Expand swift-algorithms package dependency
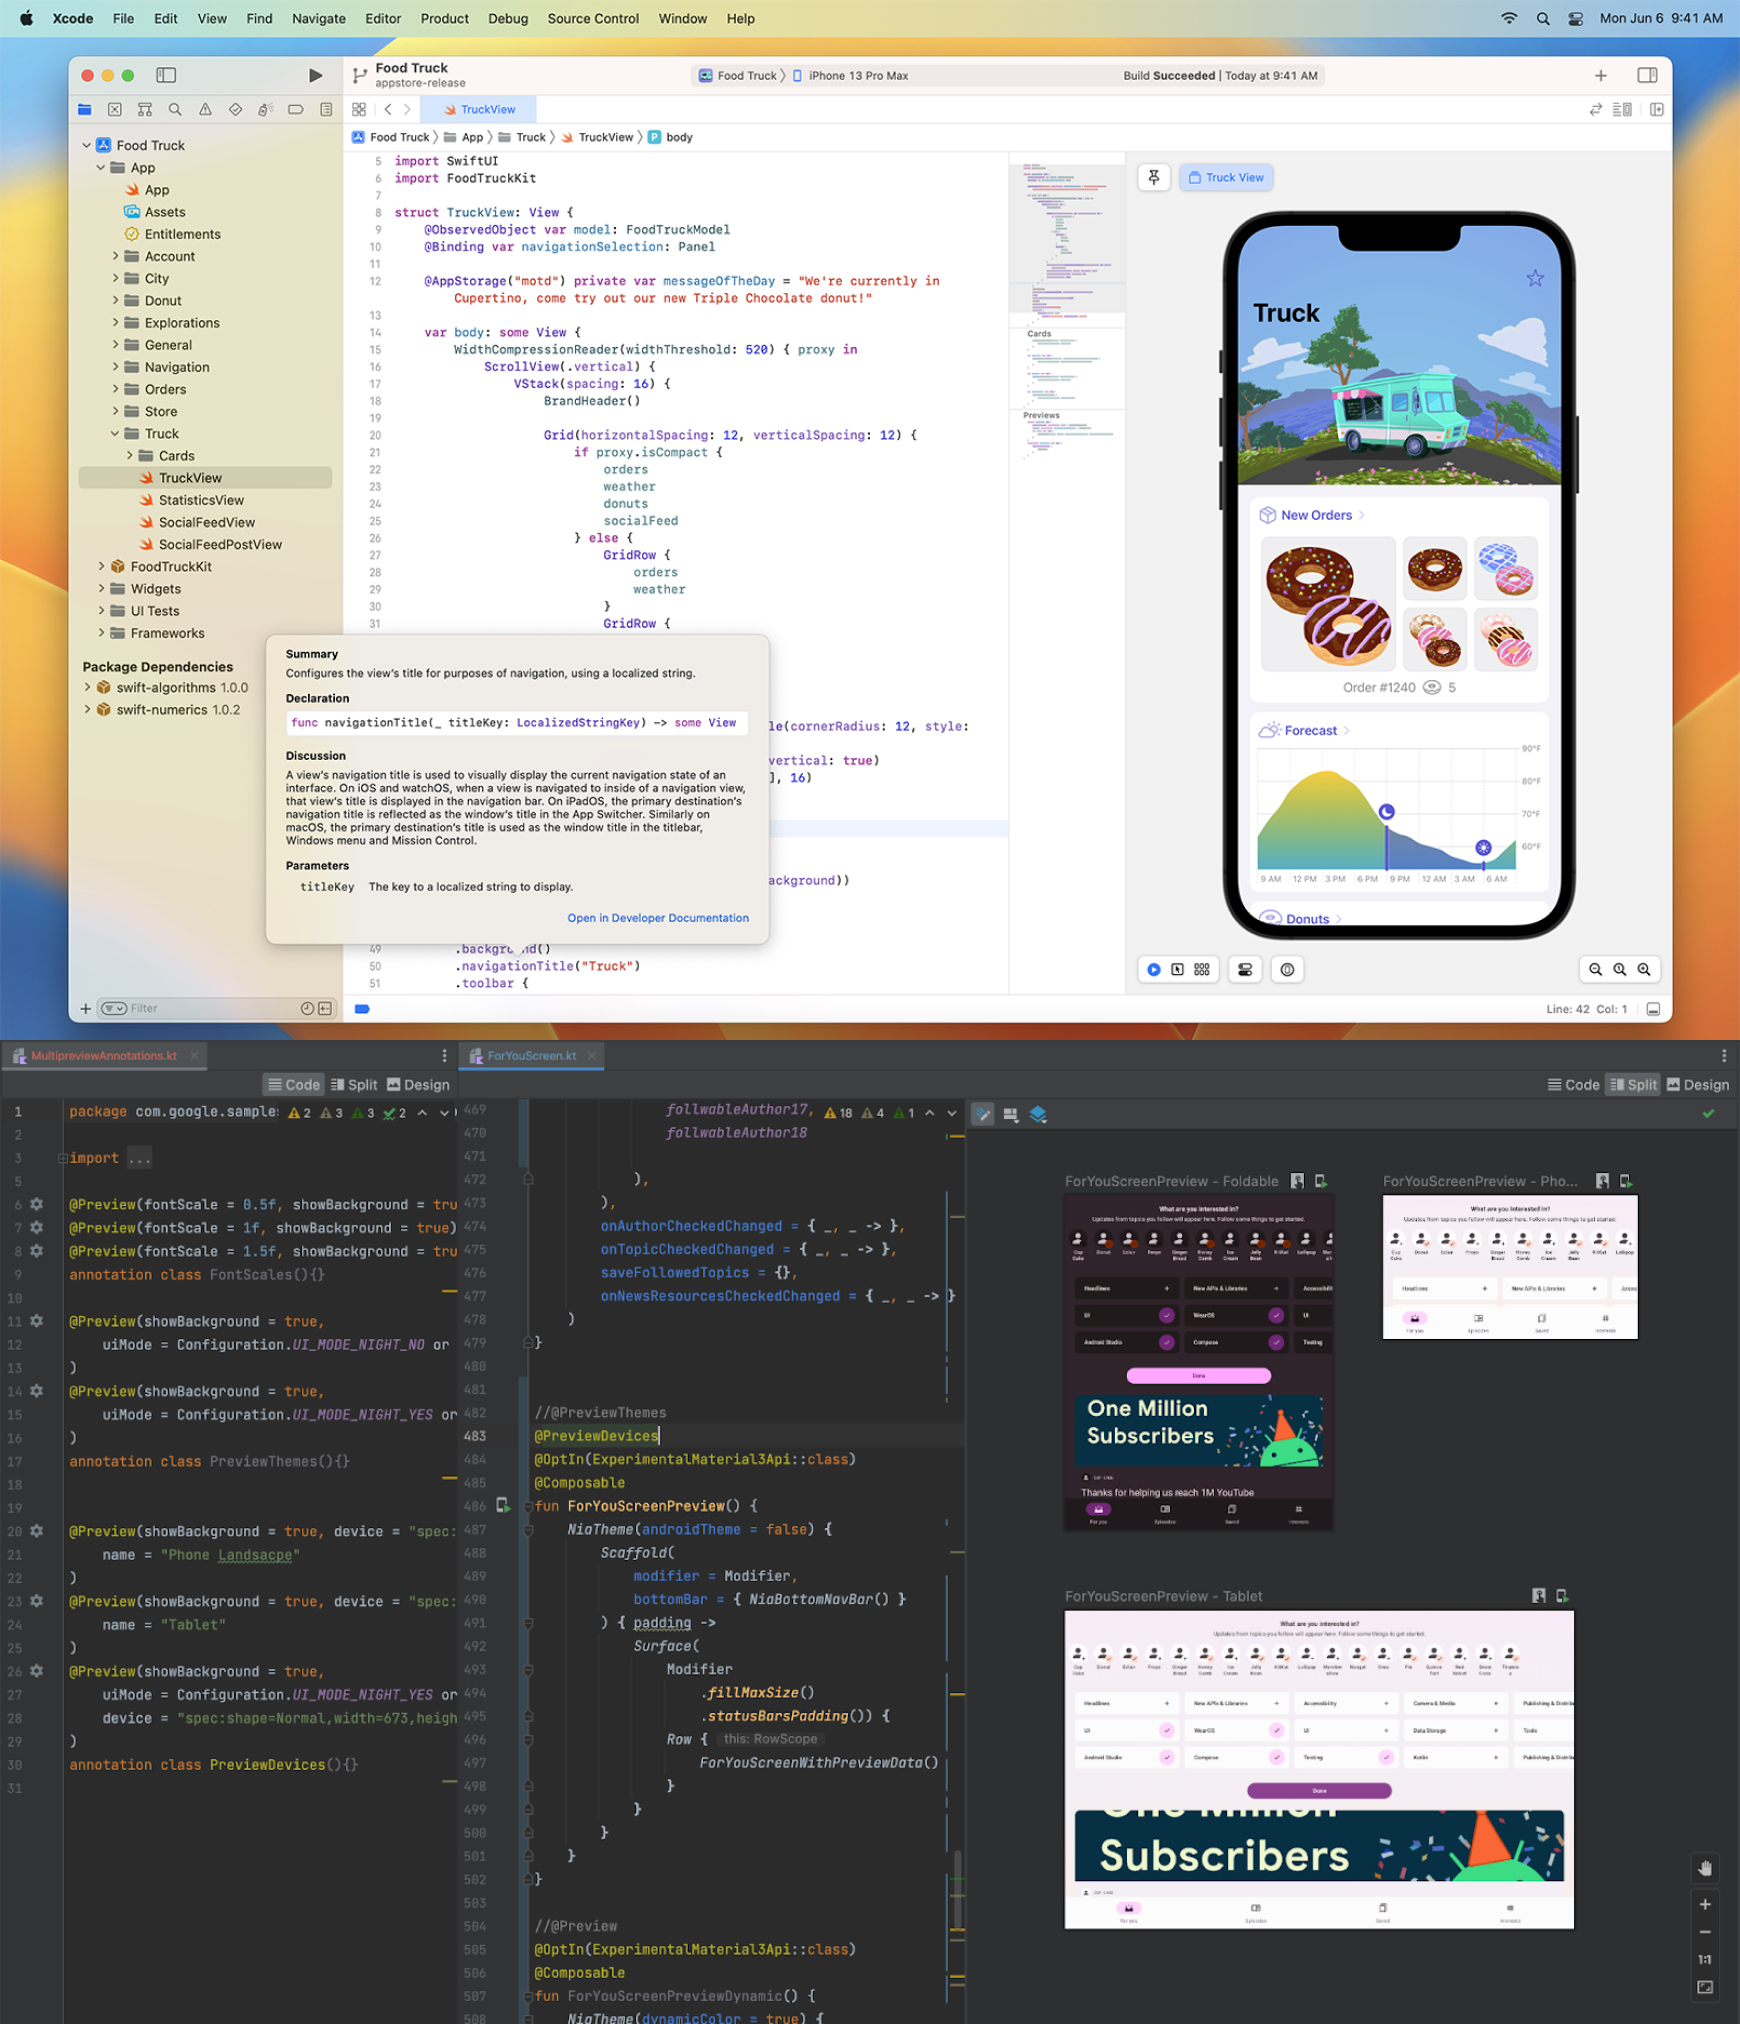Screen dimensions: 1740x2024 coord(87,687)
